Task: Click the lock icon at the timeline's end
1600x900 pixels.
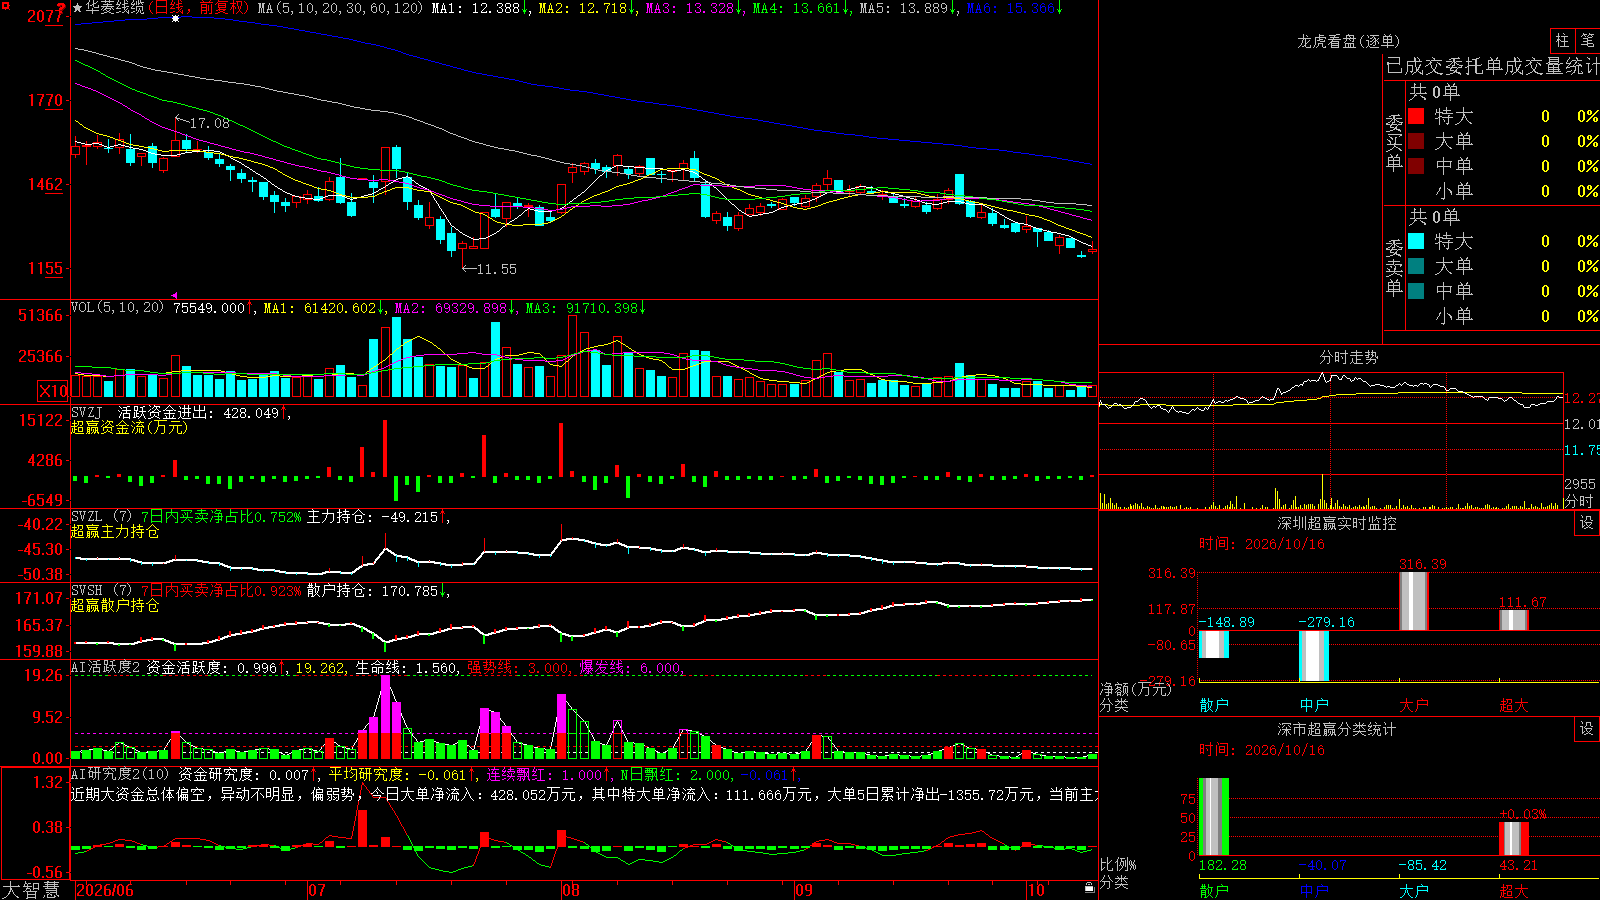Action: 1090,888
